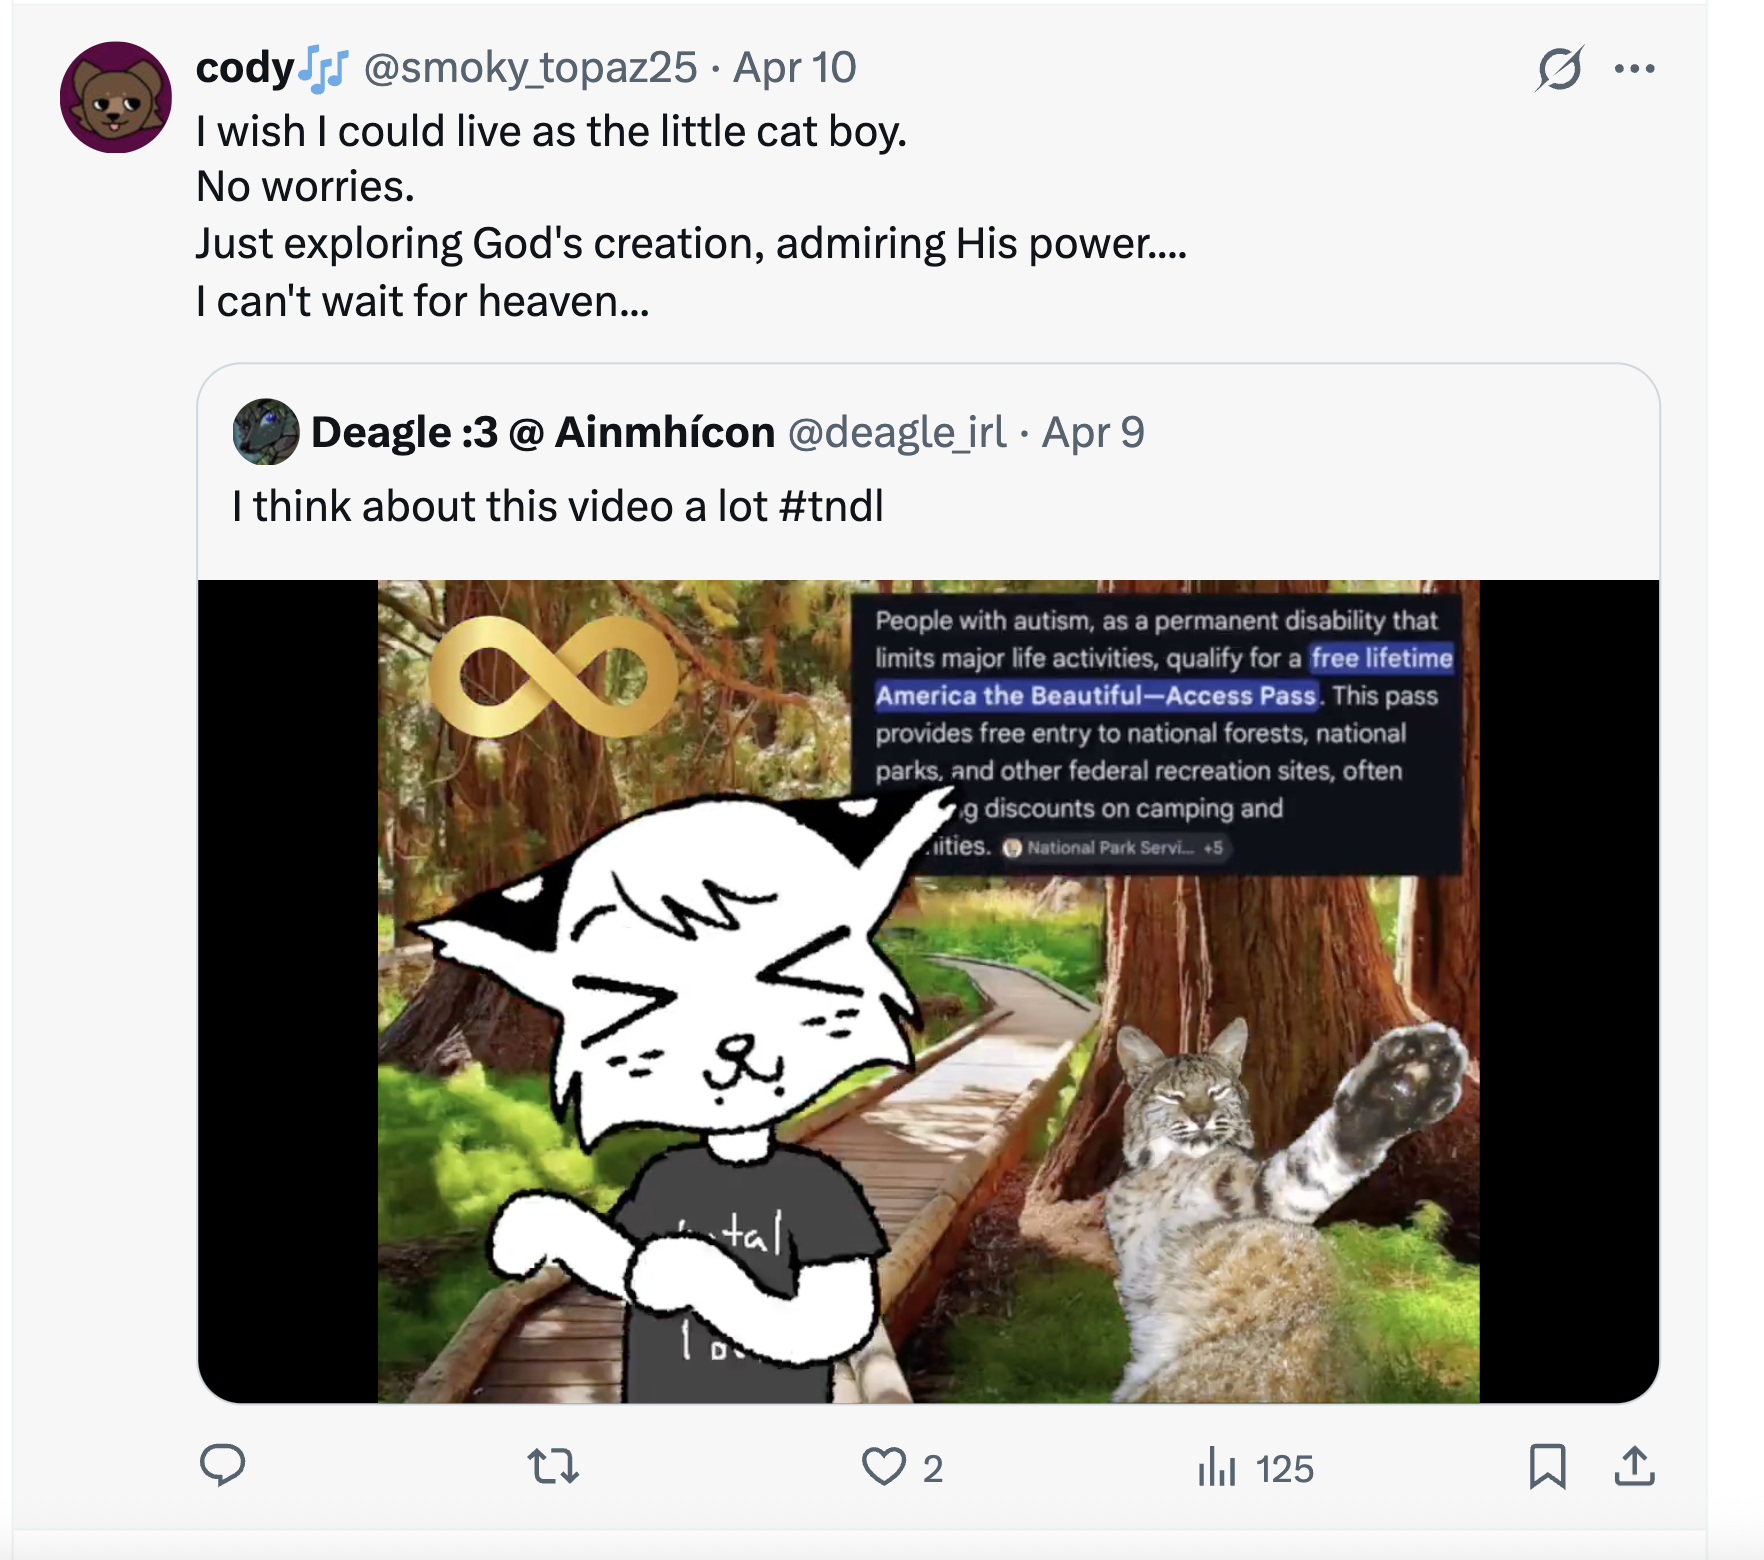Click the tweet text 'I wish I could live'

[551, 131]
